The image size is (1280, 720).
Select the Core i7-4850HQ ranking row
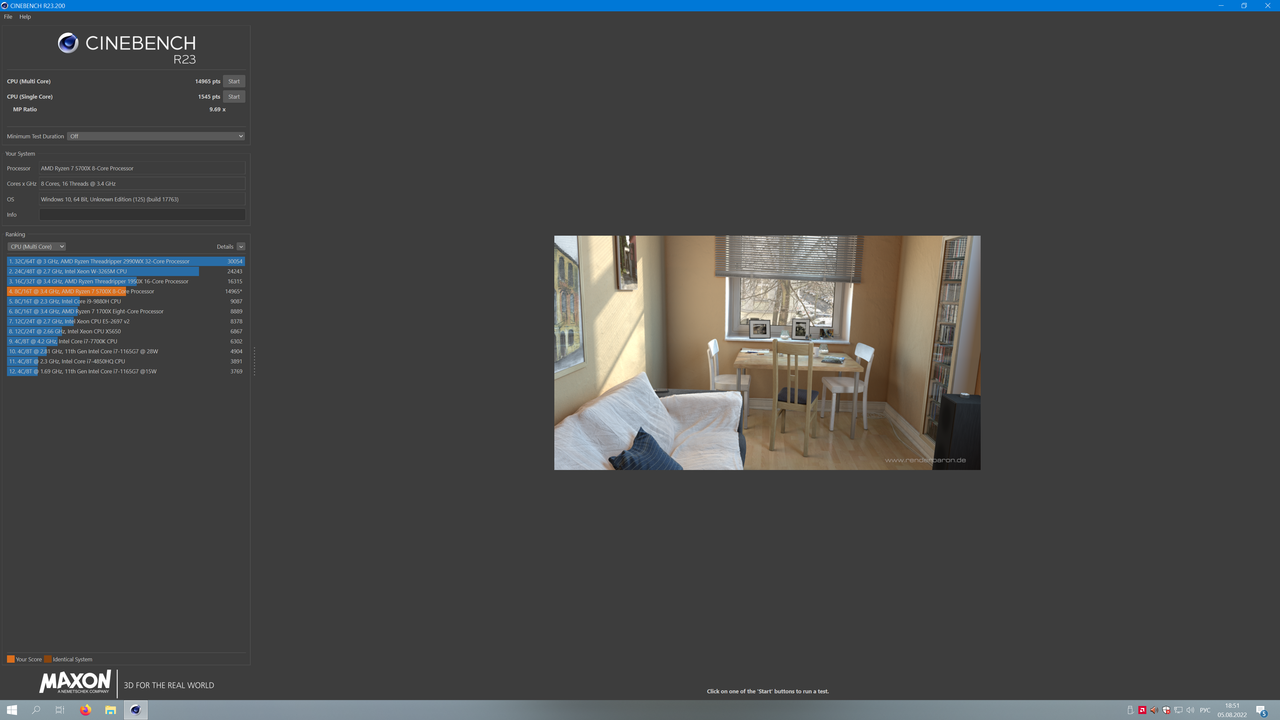126,361
